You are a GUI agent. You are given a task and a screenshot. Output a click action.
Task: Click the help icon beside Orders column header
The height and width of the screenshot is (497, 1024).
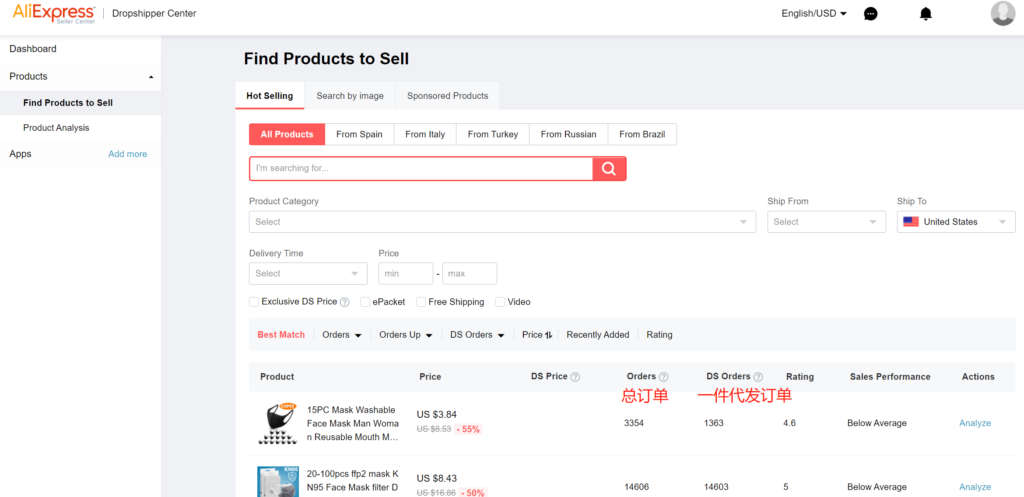[664, 377]
